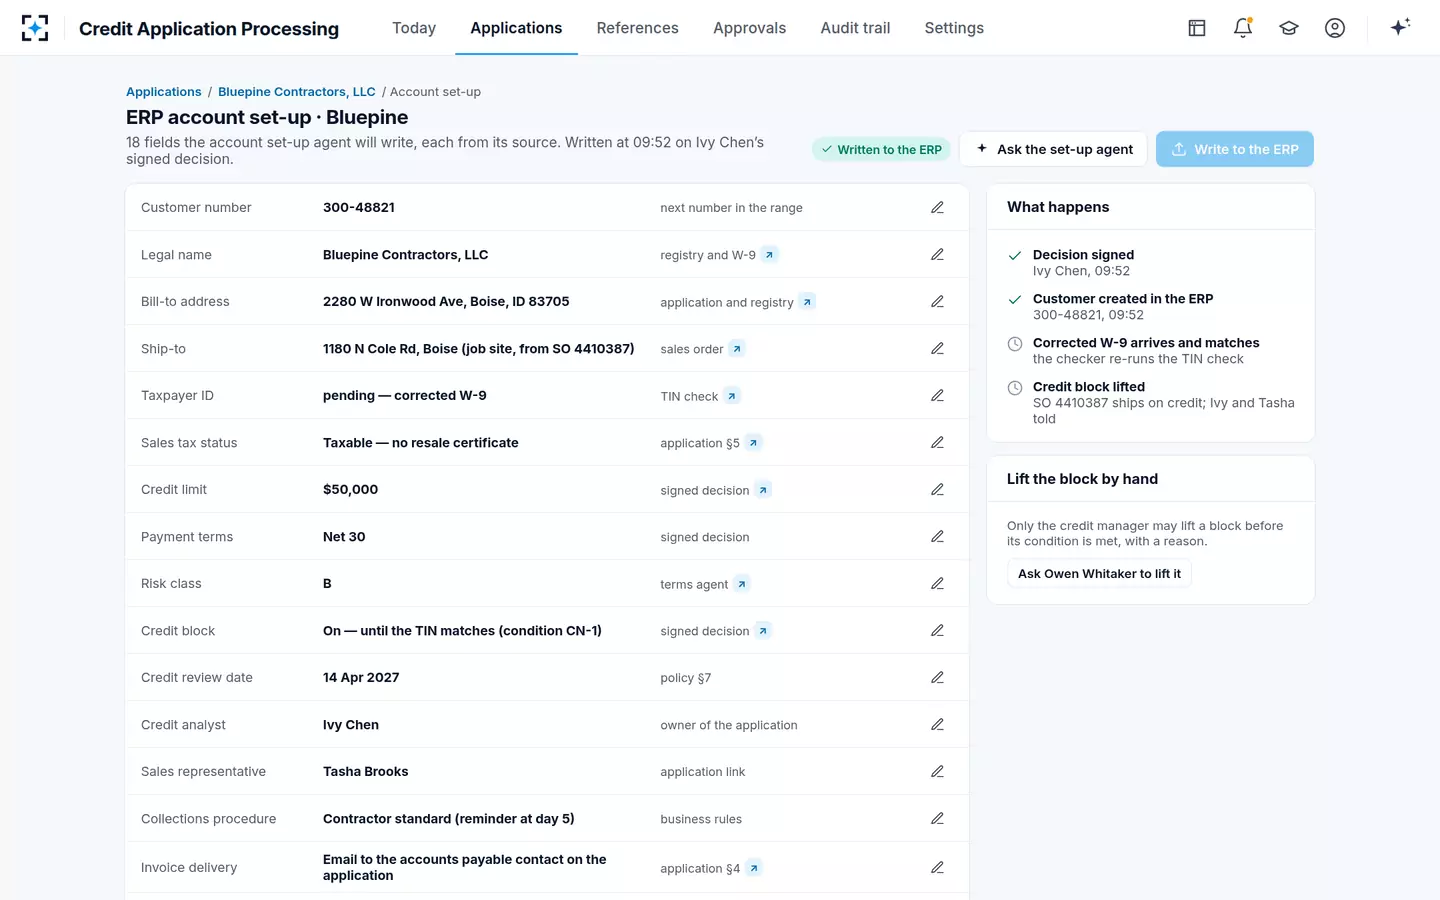
Task: Edit the Credit analyst pencil icon
Action: pyautogui.click(x=937, y=724)
